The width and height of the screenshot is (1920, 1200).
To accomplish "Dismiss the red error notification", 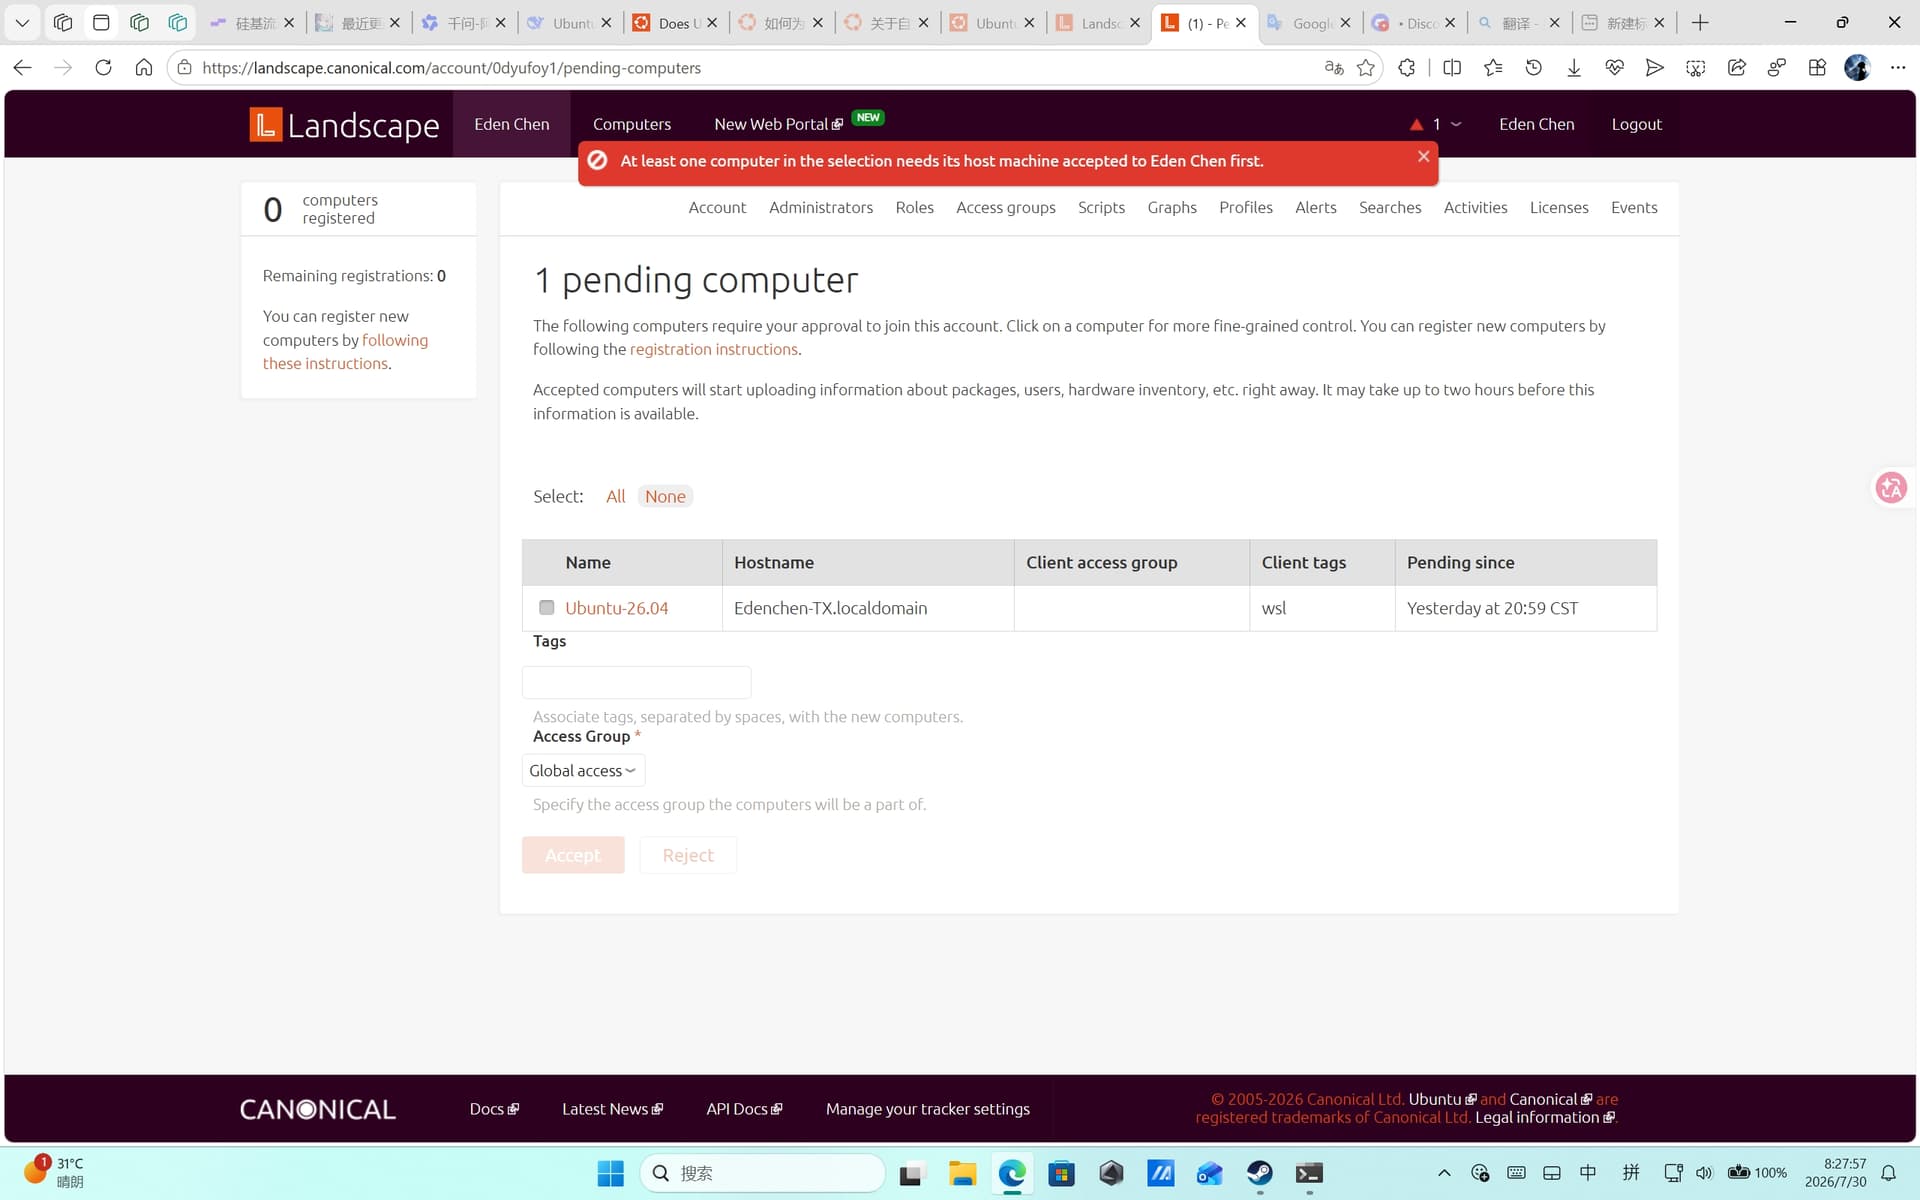I will (1423, 156).
